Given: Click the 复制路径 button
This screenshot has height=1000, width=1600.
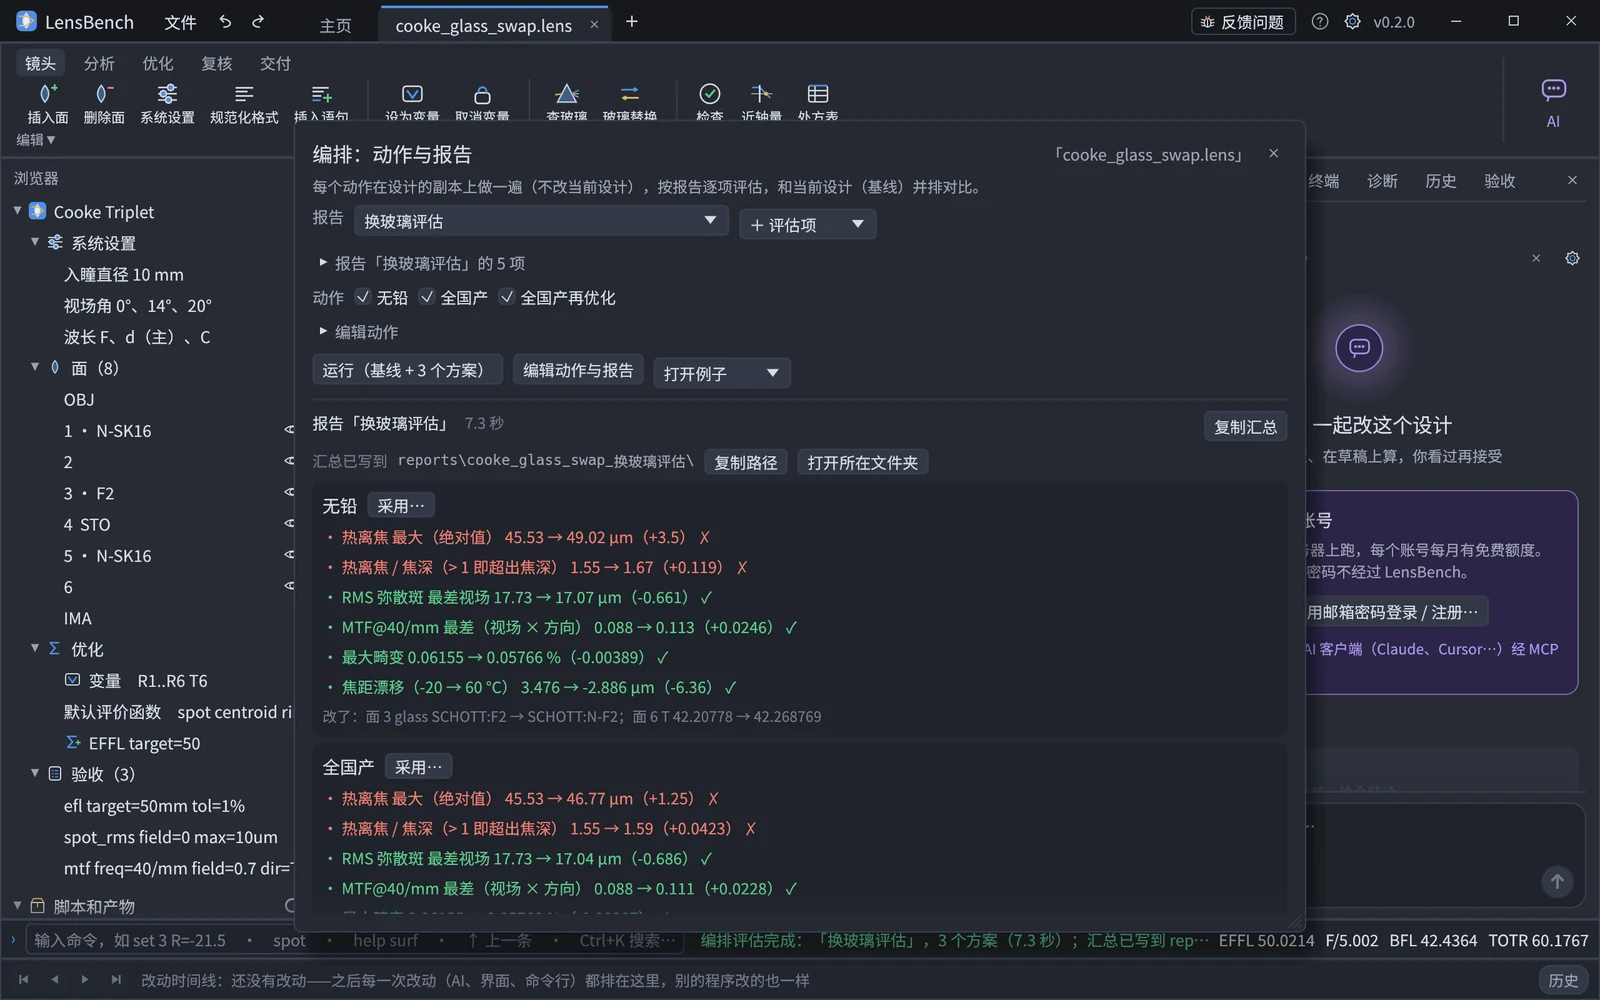Looking at the screenshot, I should coord(746,462).
